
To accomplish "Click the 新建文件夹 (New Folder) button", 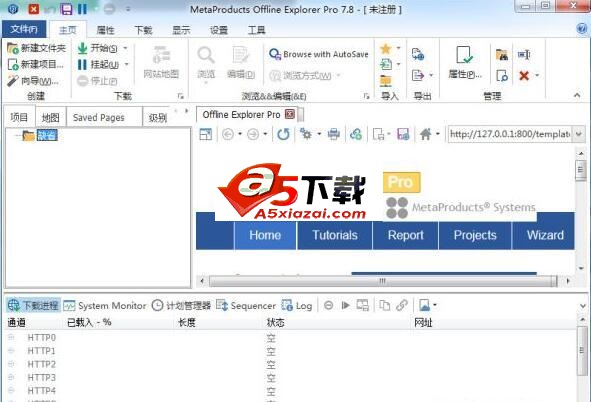I will pyautogui.click(x=37, y=48).
